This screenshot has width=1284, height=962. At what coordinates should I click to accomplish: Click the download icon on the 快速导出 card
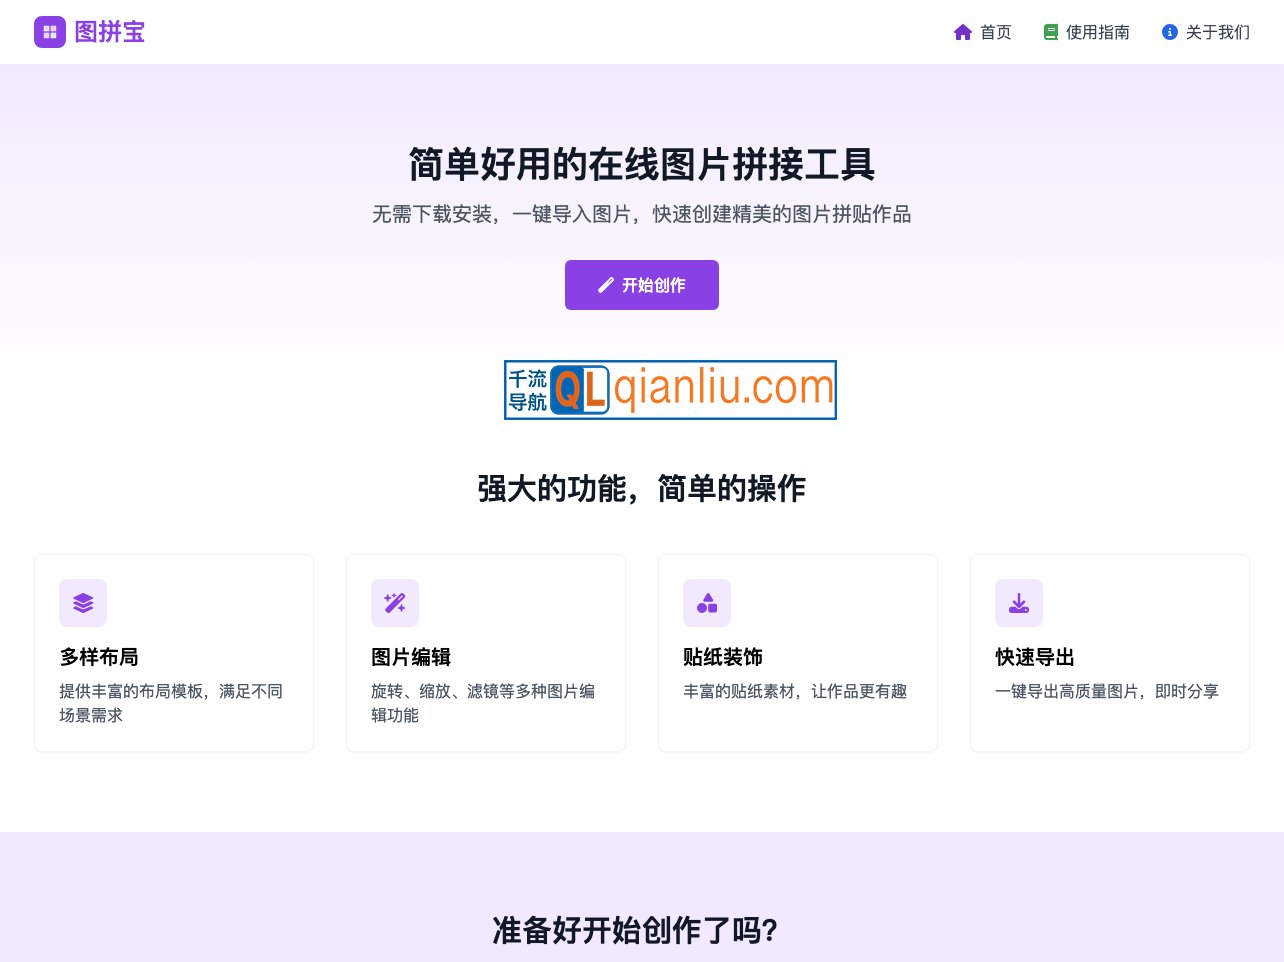1019,603
